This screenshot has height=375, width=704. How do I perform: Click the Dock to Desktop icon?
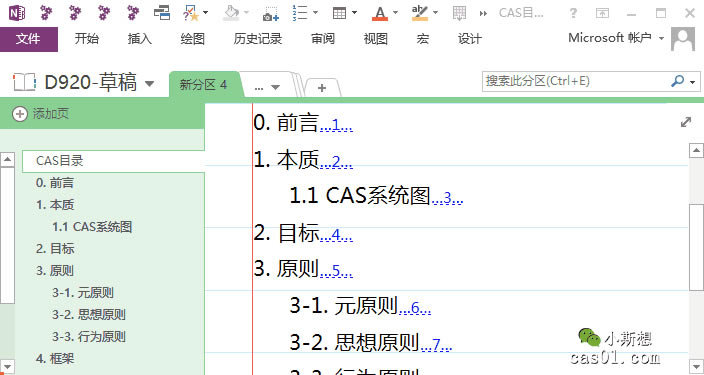(x=162, y=13)
